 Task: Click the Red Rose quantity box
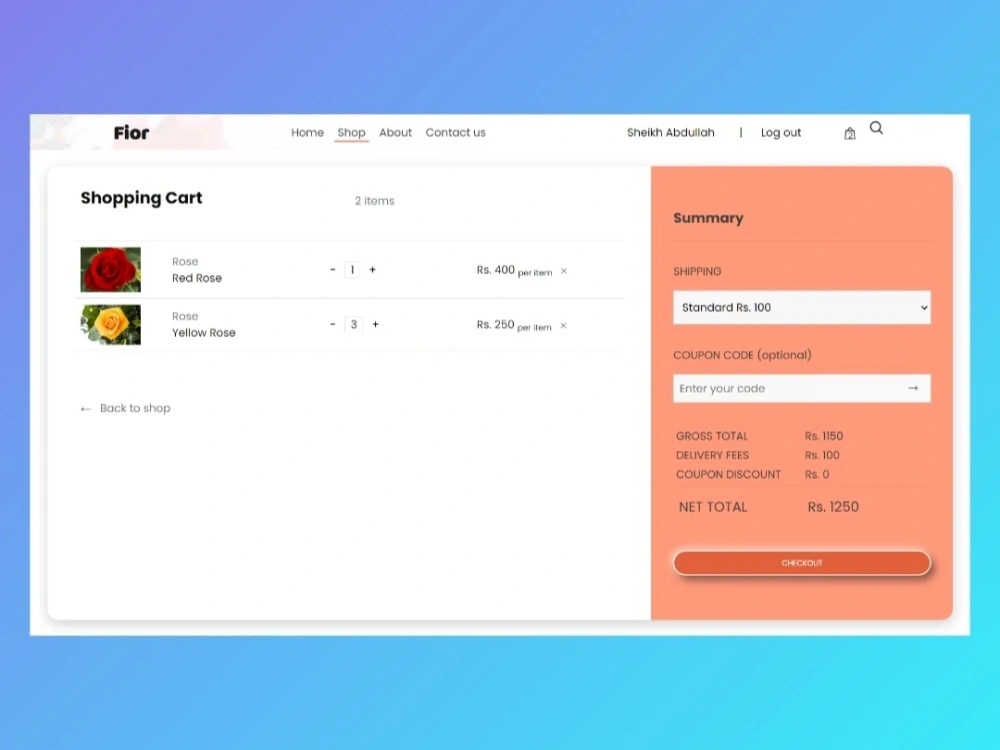[x=352, y=270]
